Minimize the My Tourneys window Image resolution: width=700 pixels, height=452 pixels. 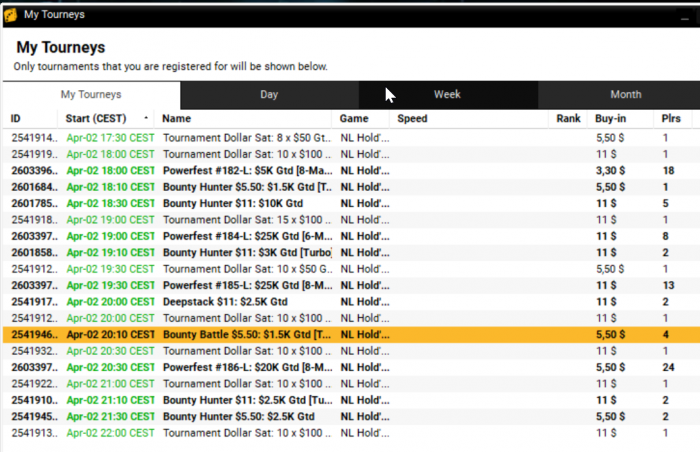point(681,14)
